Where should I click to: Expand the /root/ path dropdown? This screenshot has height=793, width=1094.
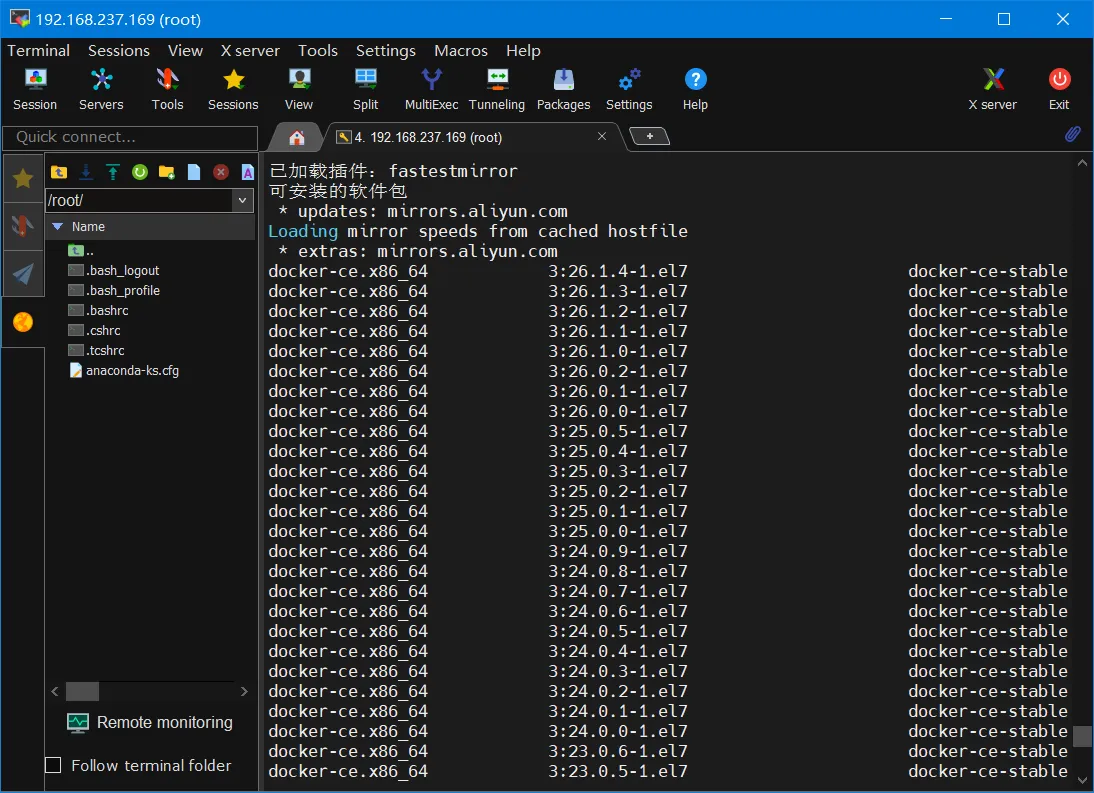[x=242, y=201]
